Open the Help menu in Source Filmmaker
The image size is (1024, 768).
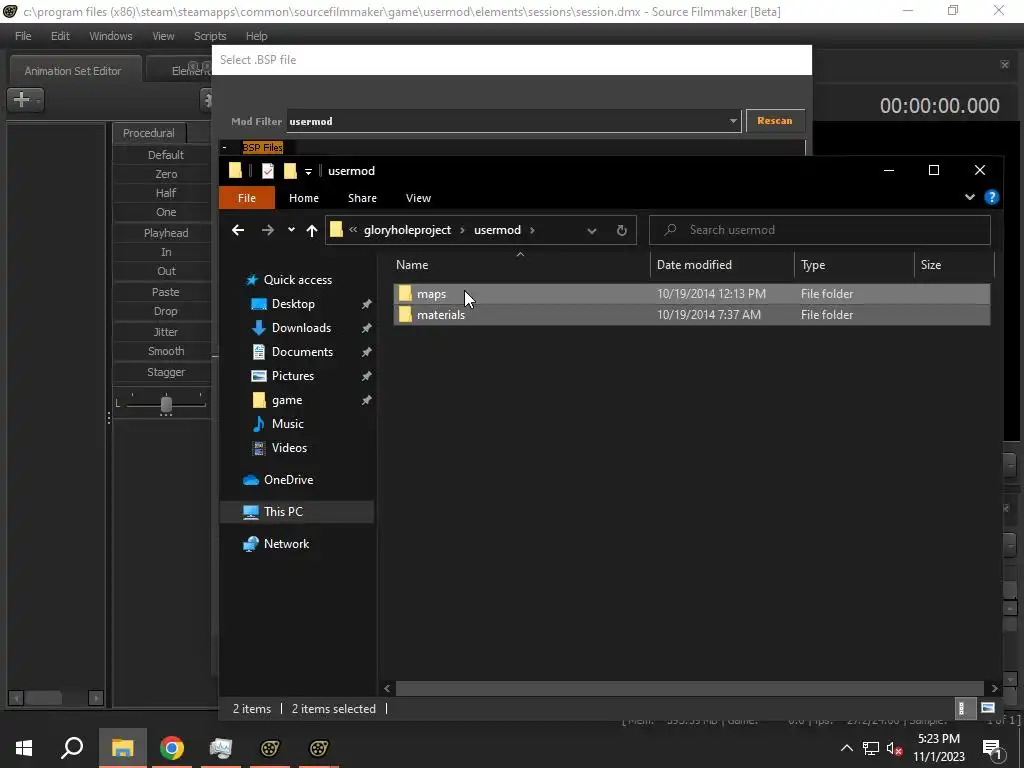coord(257,36)
